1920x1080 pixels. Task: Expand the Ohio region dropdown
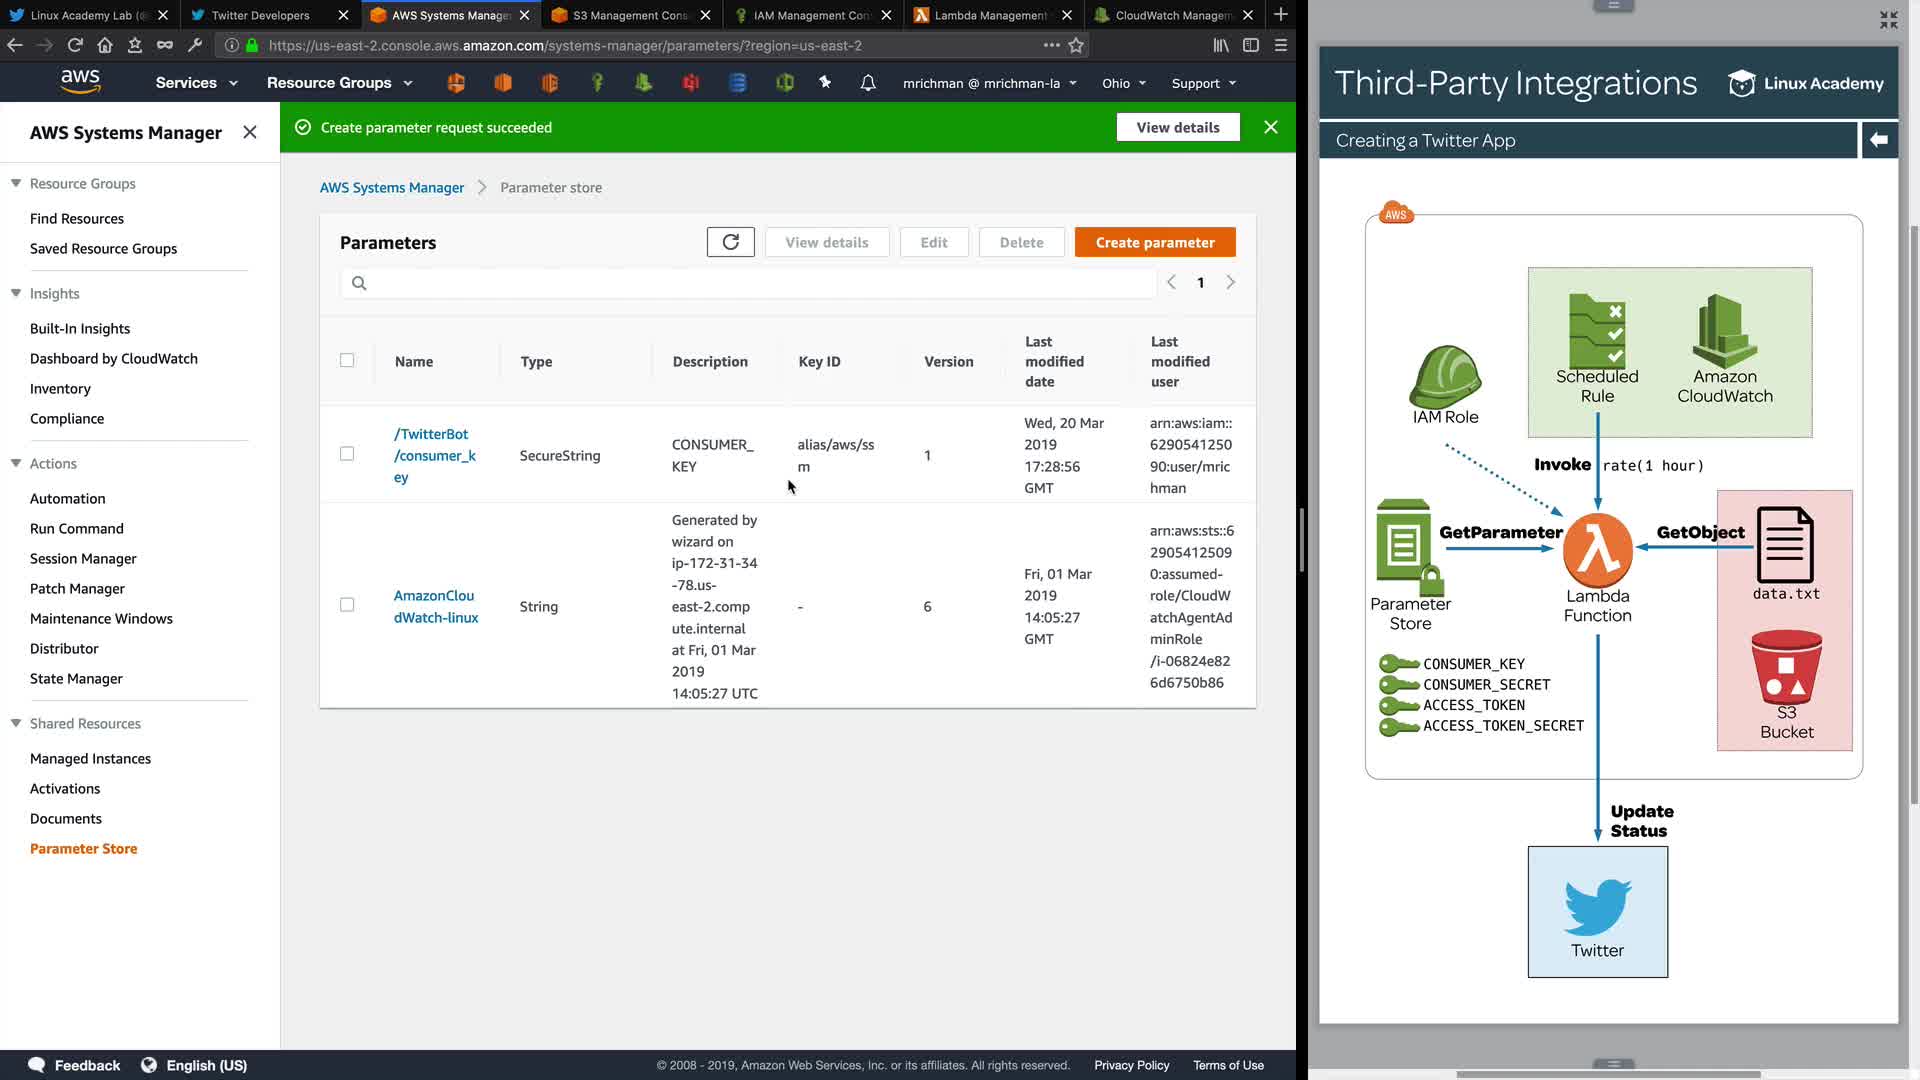click(x=1124, y=83)
